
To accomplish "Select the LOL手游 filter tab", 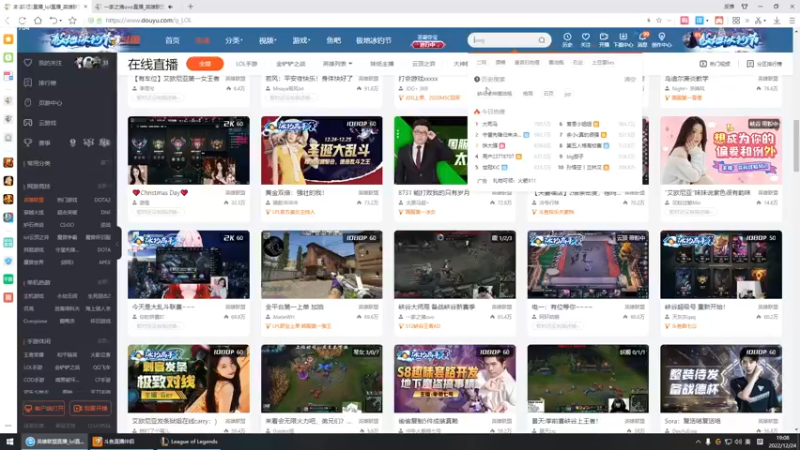I will pyautogui.click(x=246, y=64).
